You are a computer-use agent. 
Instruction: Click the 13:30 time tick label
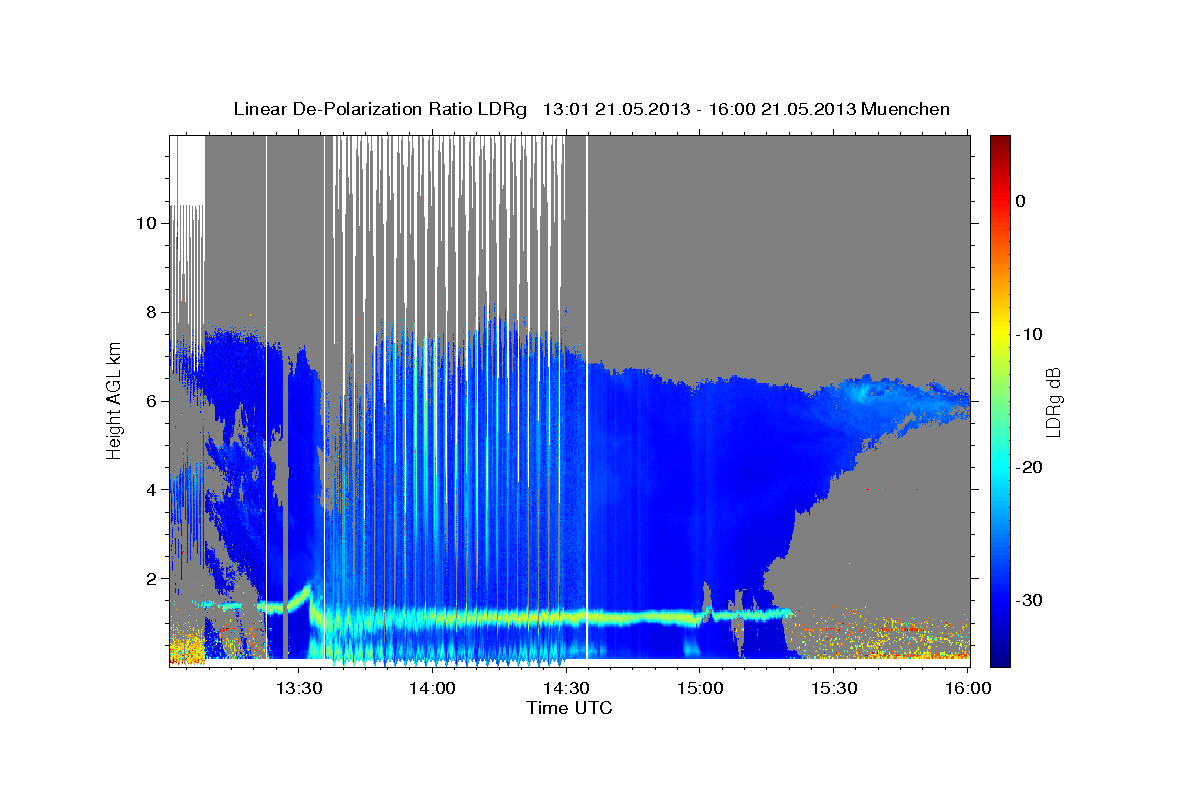(x=298, y=688)
